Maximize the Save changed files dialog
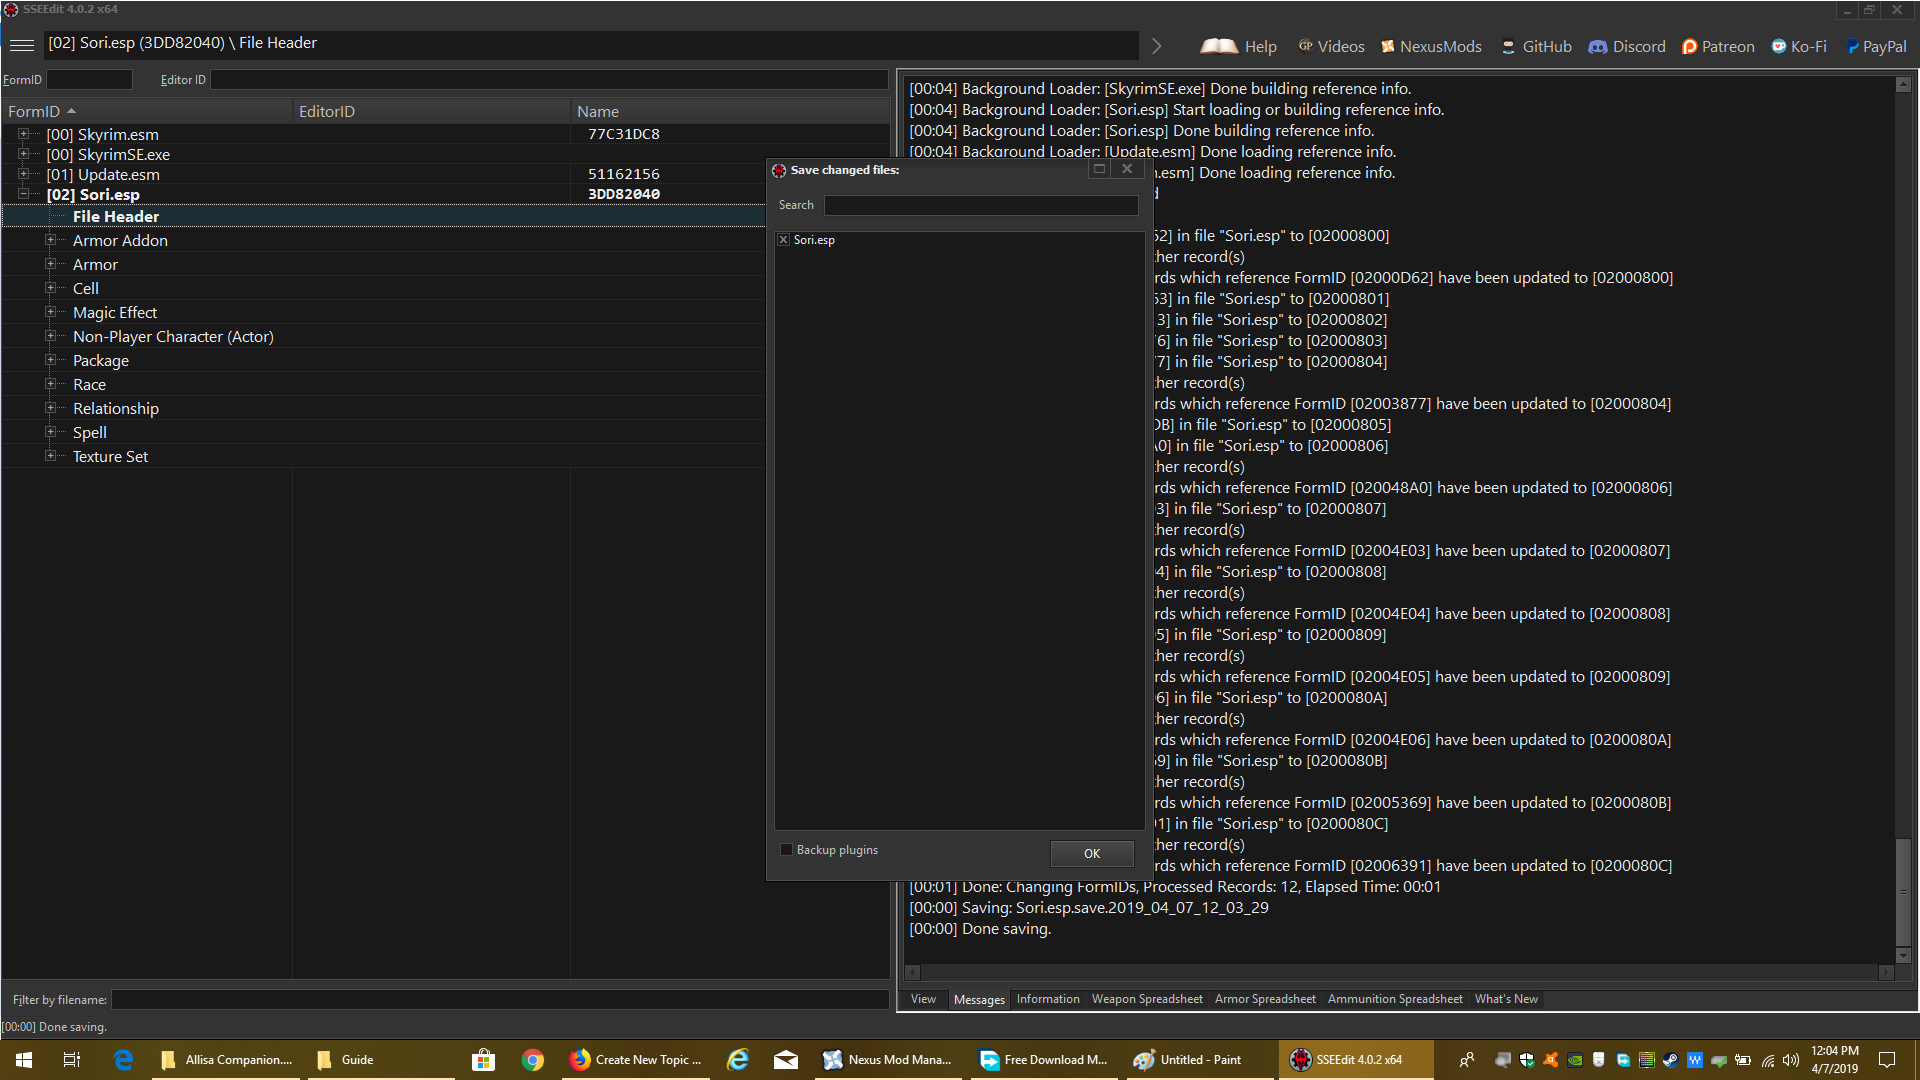1920x1080 pixels. (1099, 169)
